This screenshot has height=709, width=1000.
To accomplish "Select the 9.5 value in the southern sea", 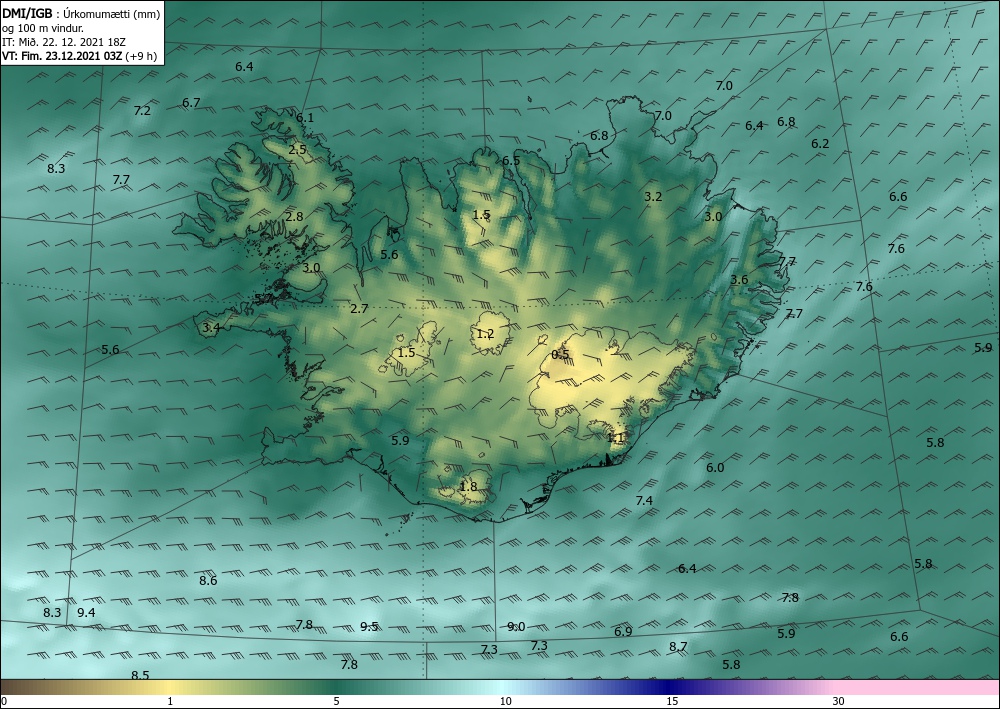I will point(369,626).
